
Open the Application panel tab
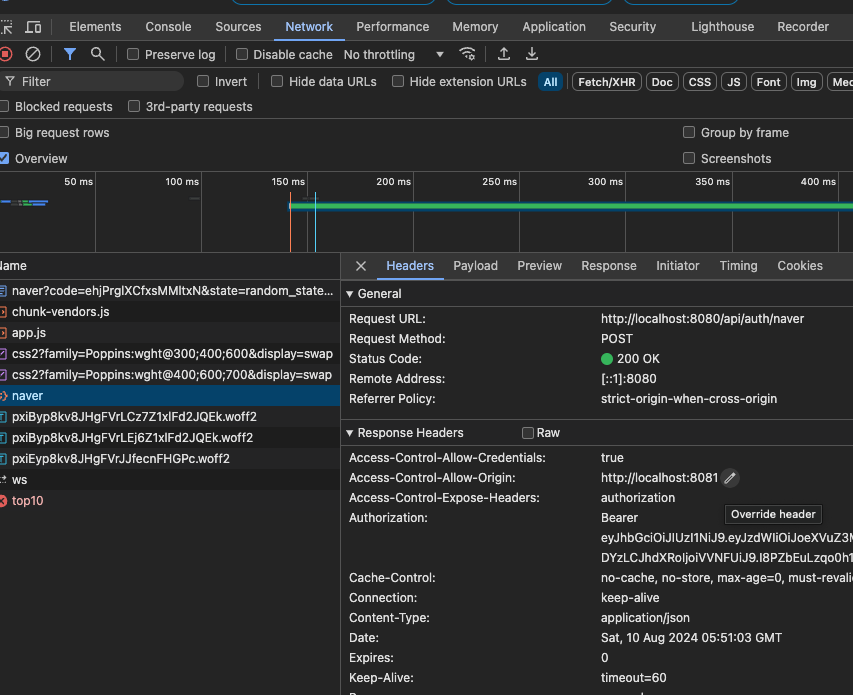click(554, 27)
